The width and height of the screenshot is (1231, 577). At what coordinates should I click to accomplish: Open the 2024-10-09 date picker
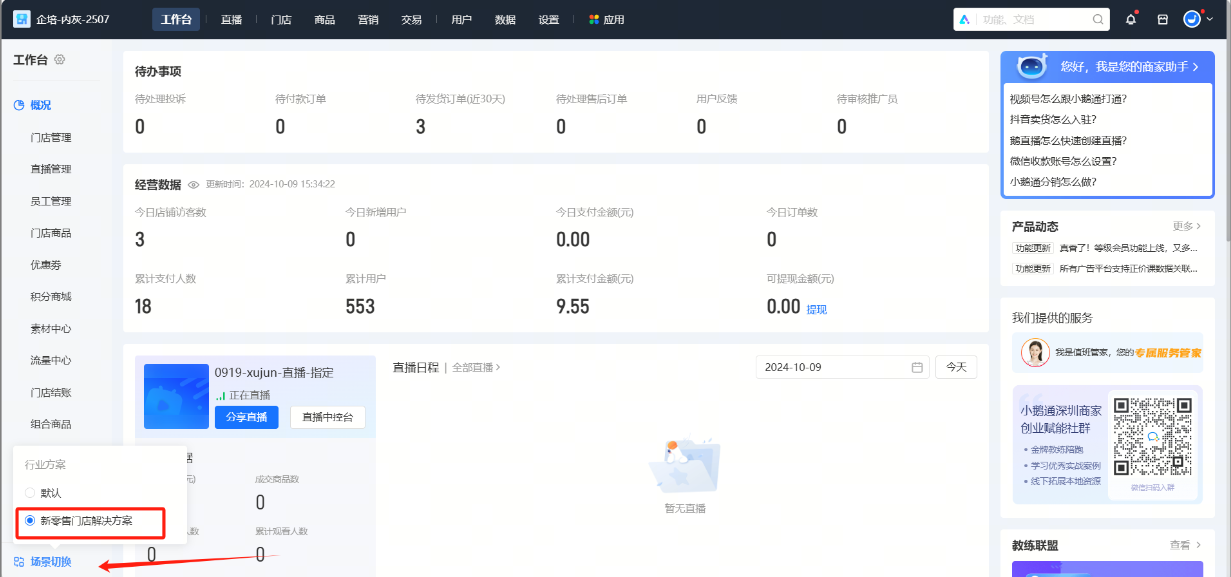pos(842,367)
